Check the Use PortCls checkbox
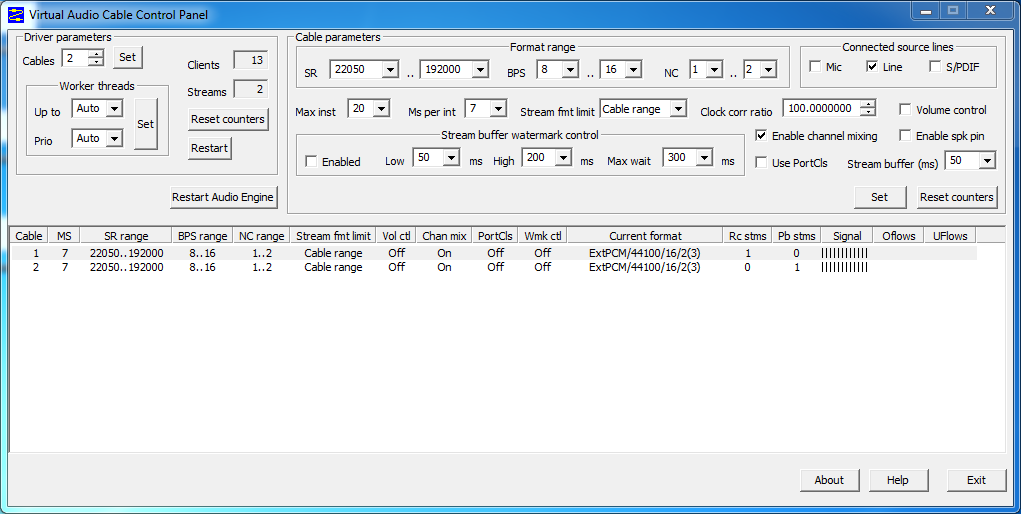The width and height of the screenshot is (1021, 514). click(x=761, y=162)
